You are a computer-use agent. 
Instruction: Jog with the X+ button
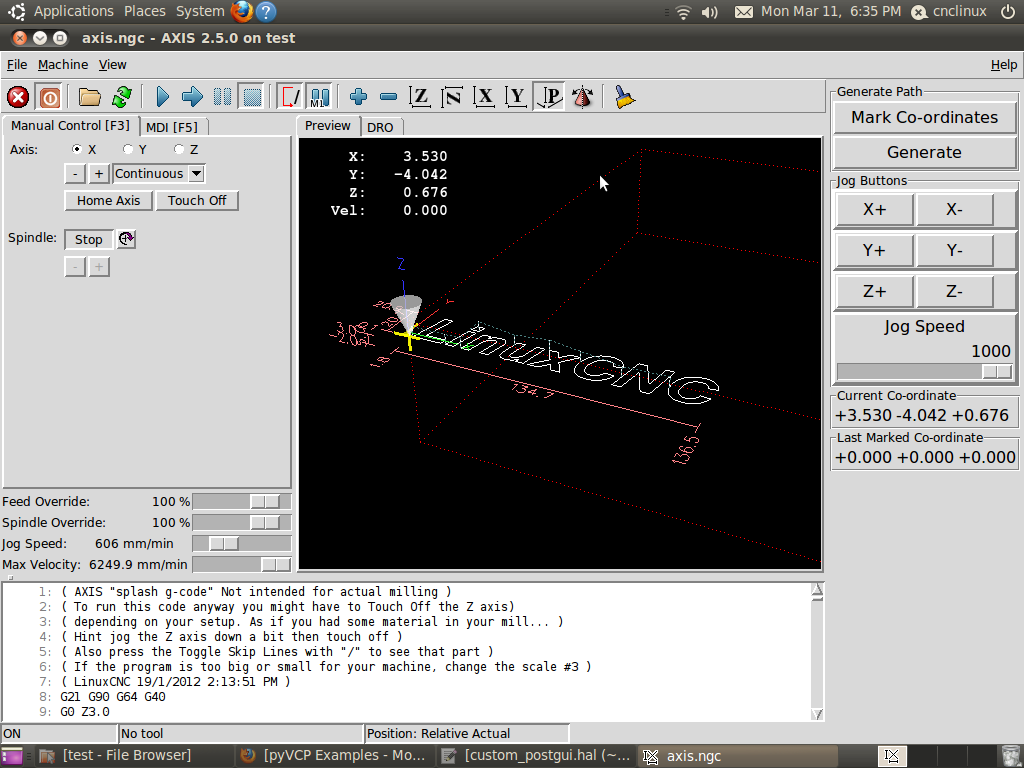pyautogui.click(x=874, y=210)
